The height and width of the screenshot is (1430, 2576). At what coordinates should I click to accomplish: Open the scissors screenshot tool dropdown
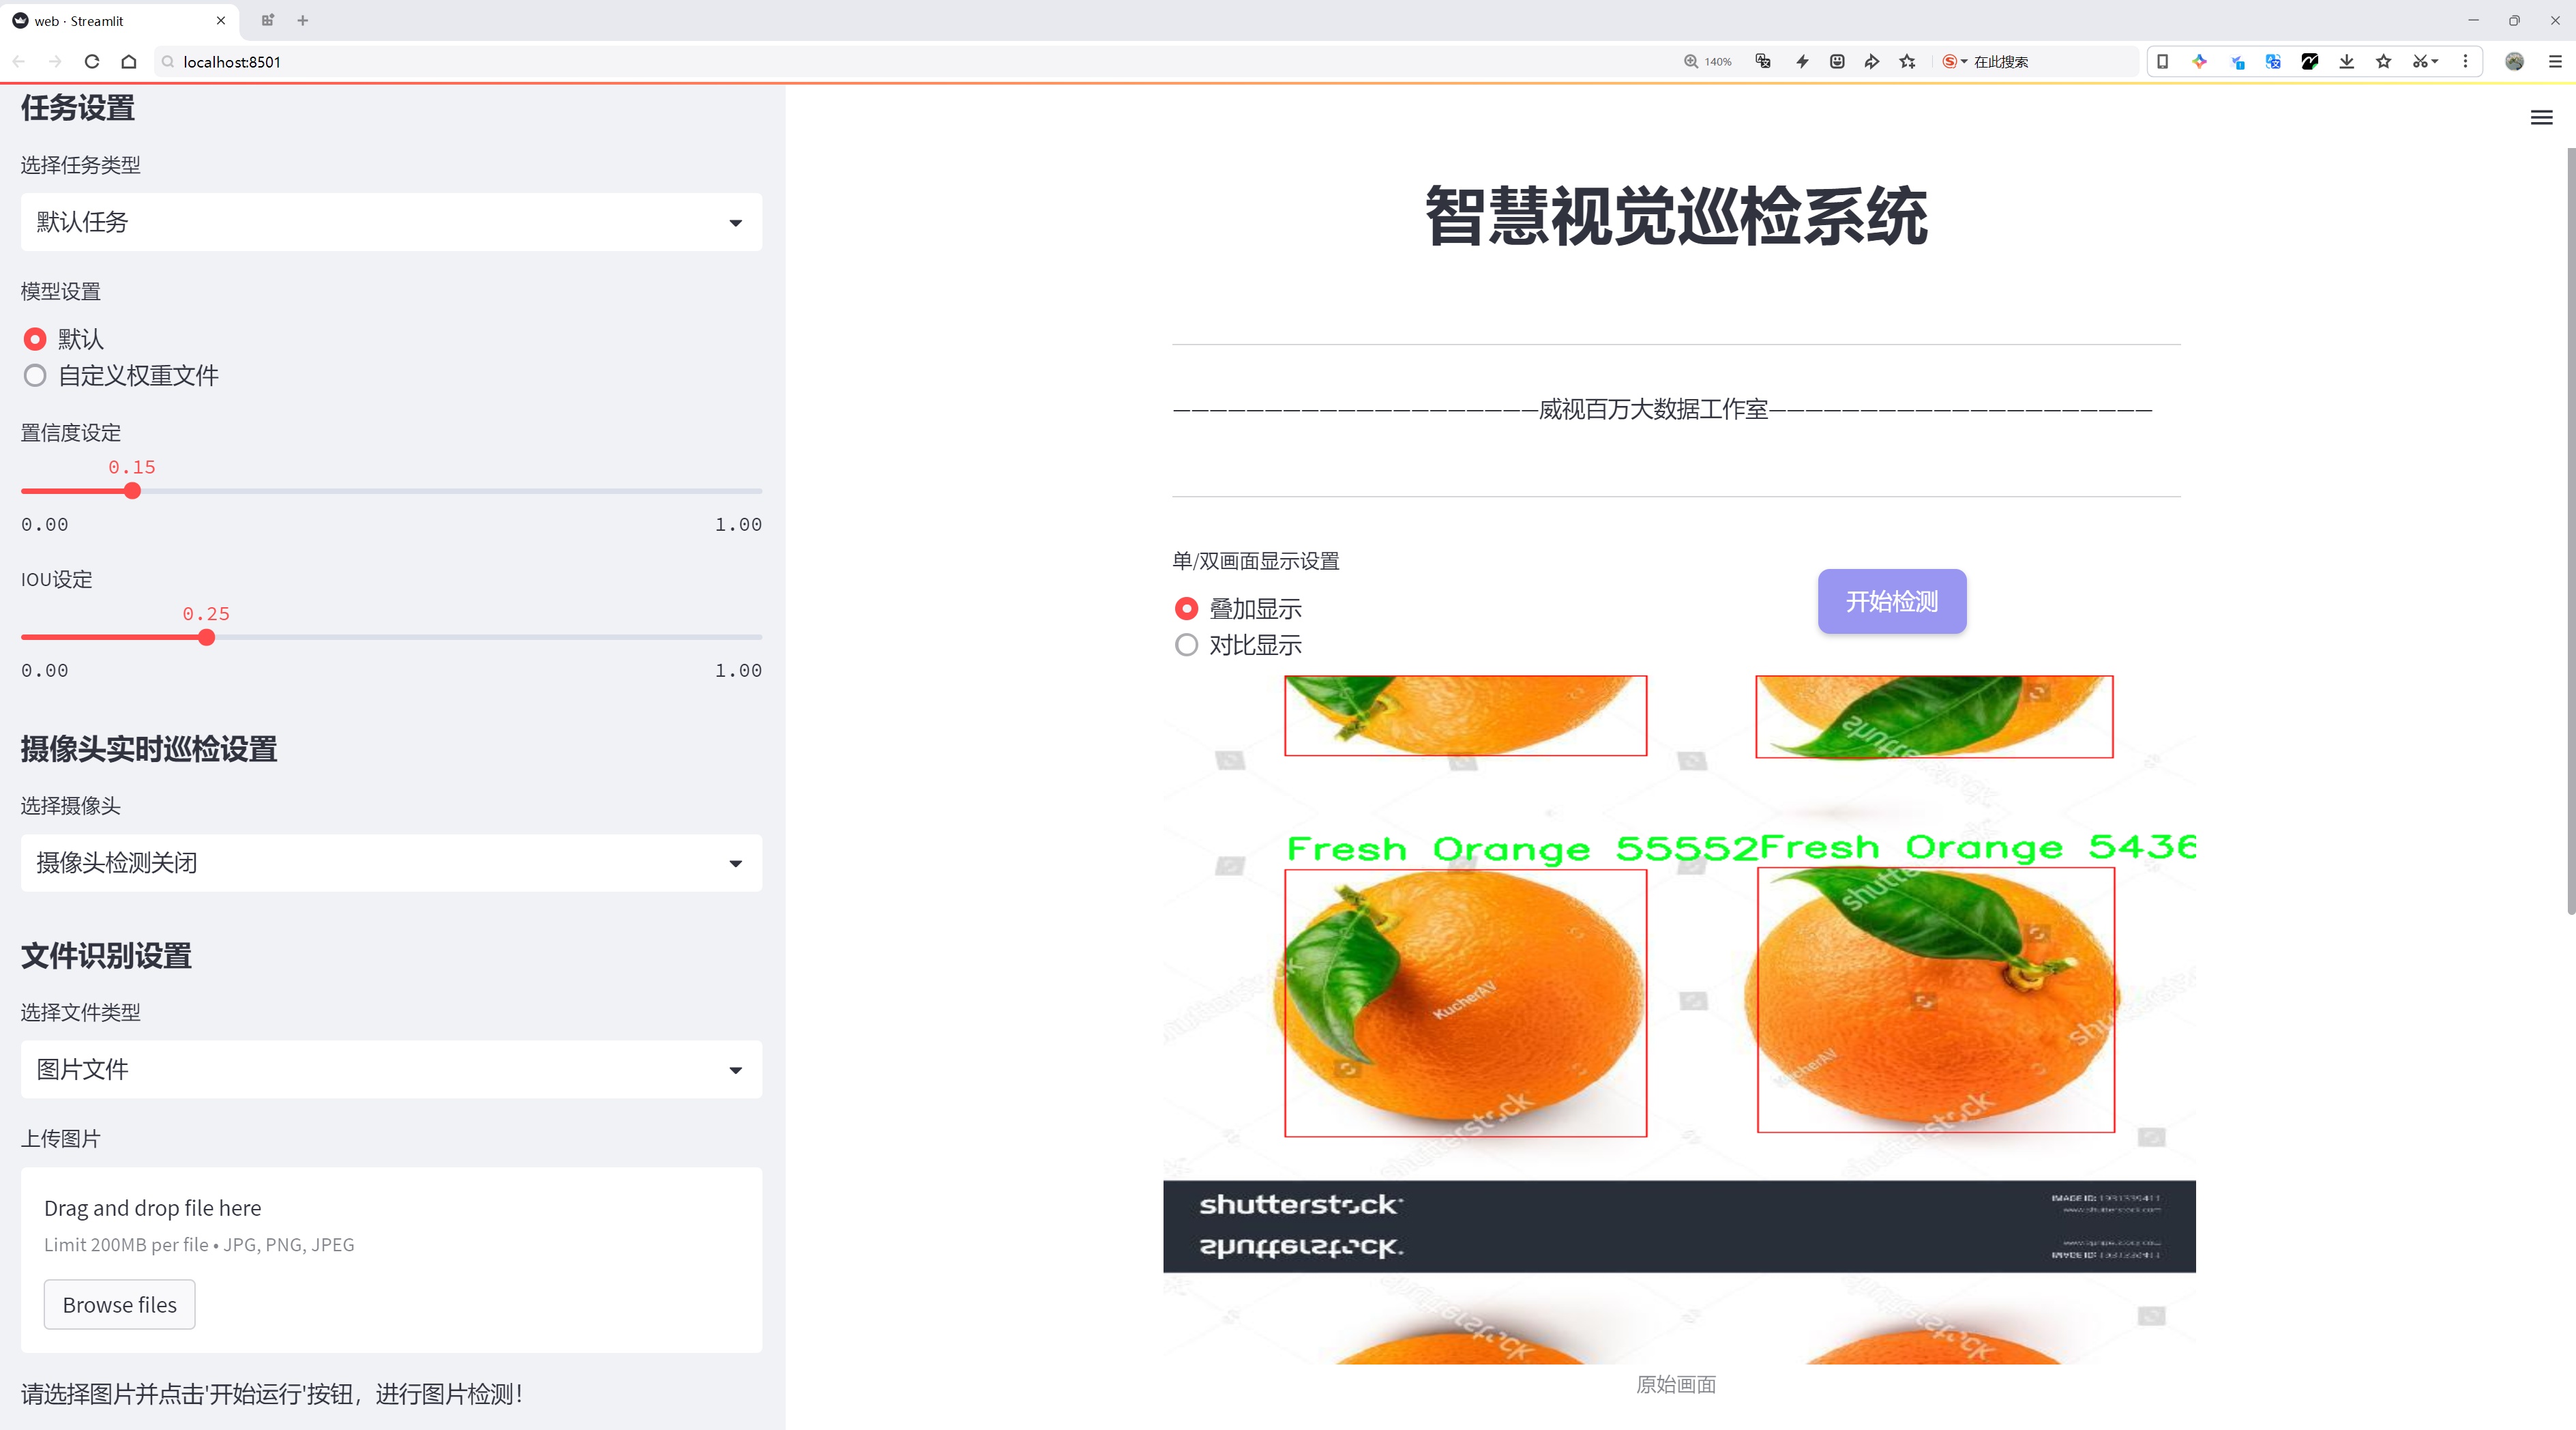pos(2425,61)
